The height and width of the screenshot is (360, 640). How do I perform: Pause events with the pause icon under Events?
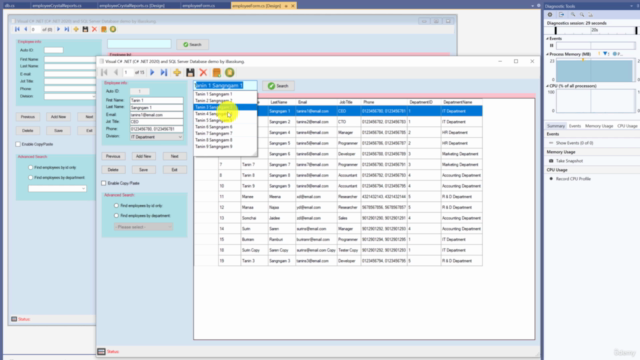tap(551, 46)
